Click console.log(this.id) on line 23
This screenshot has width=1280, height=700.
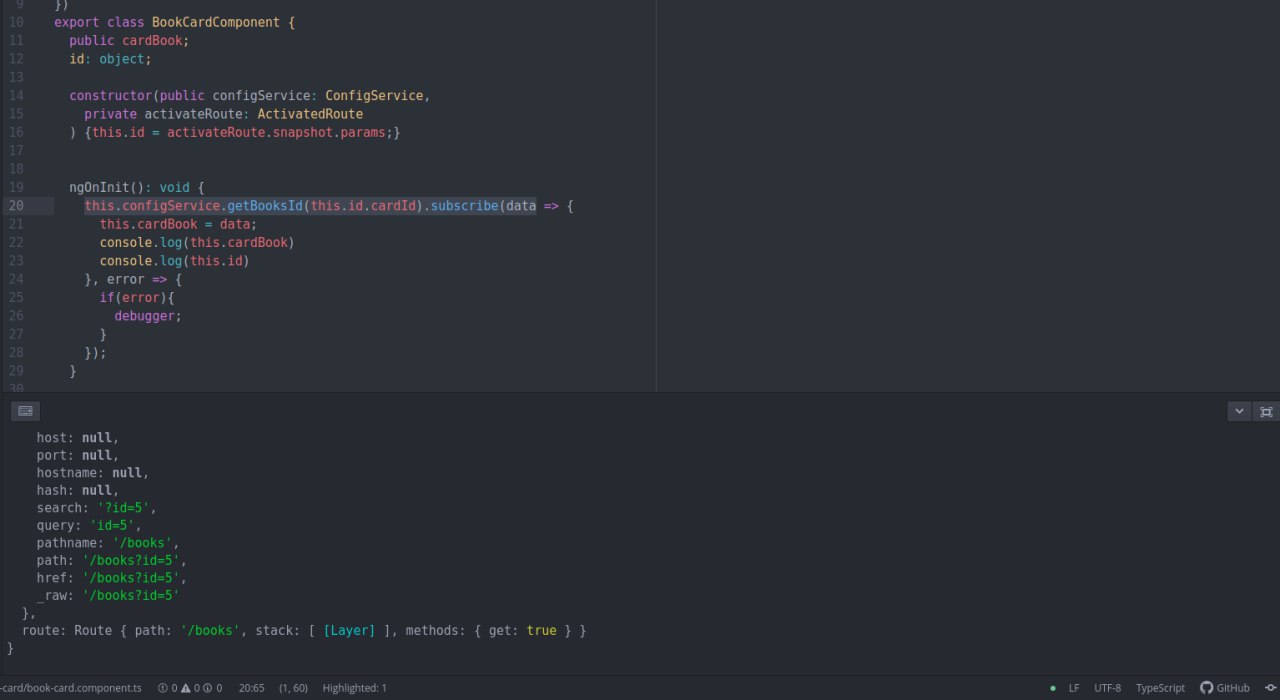point(174,261)
